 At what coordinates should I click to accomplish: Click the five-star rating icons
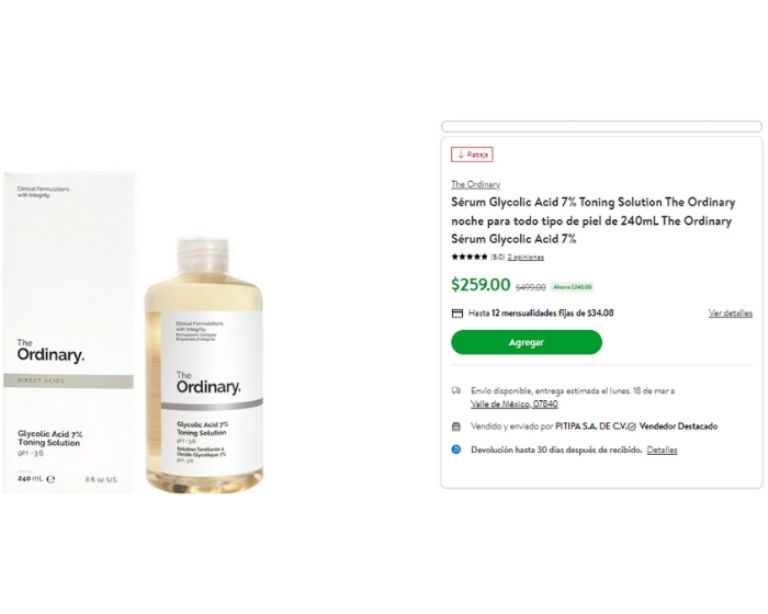coord(469,257)
